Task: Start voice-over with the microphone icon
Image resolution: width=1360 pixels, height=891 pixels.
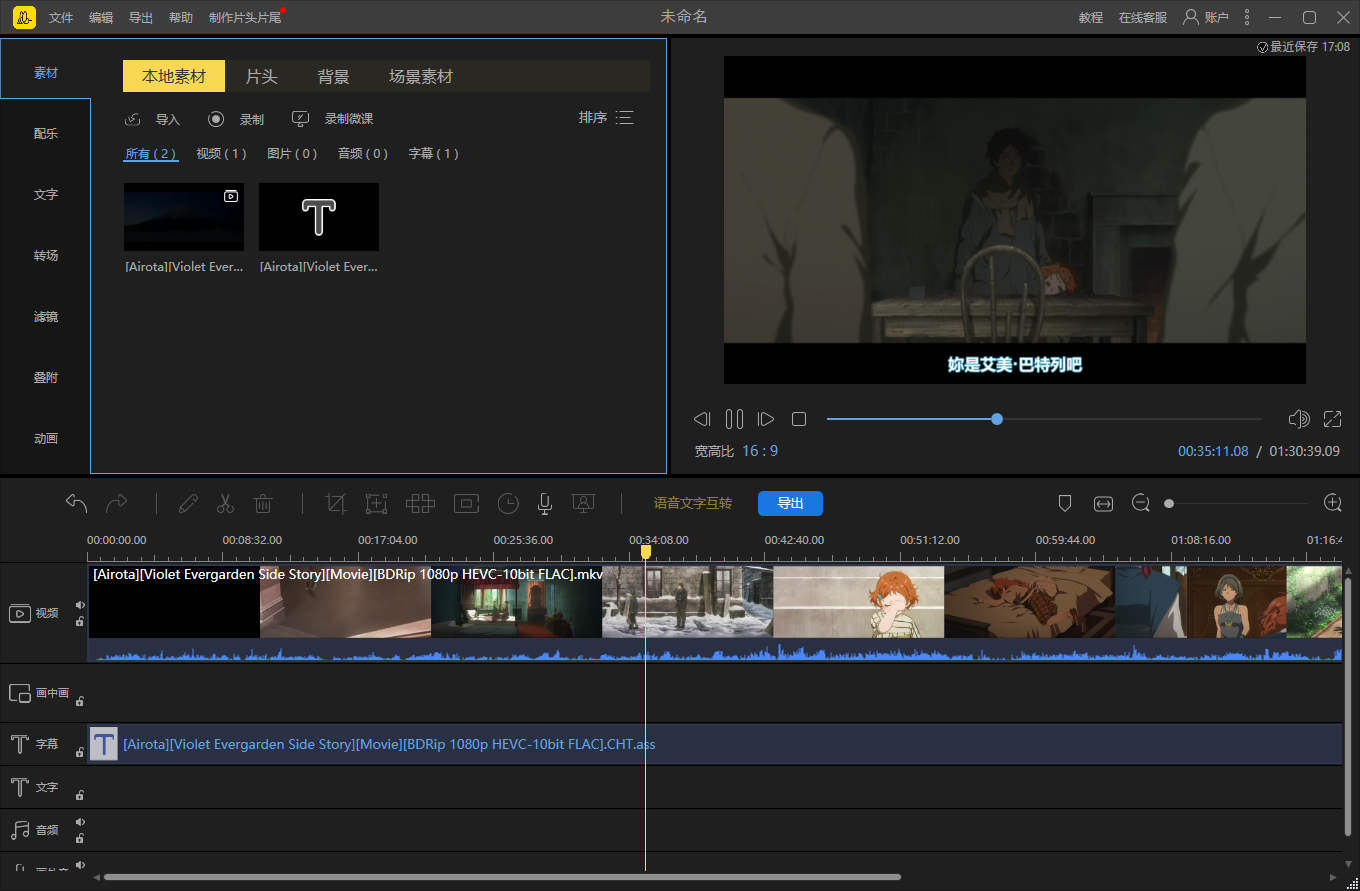Action: (x=545, y=503)
